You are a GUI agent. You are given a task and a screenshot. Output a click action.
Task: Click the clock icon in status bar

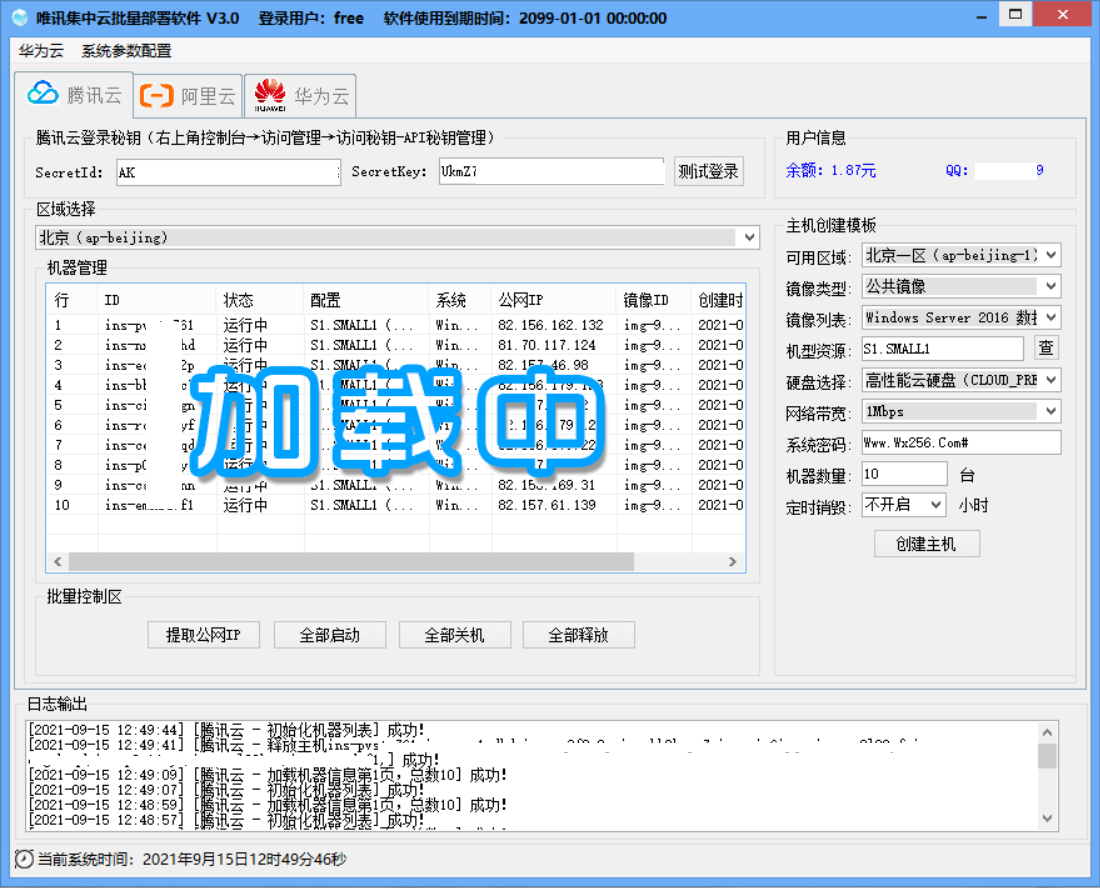point(24,859)
